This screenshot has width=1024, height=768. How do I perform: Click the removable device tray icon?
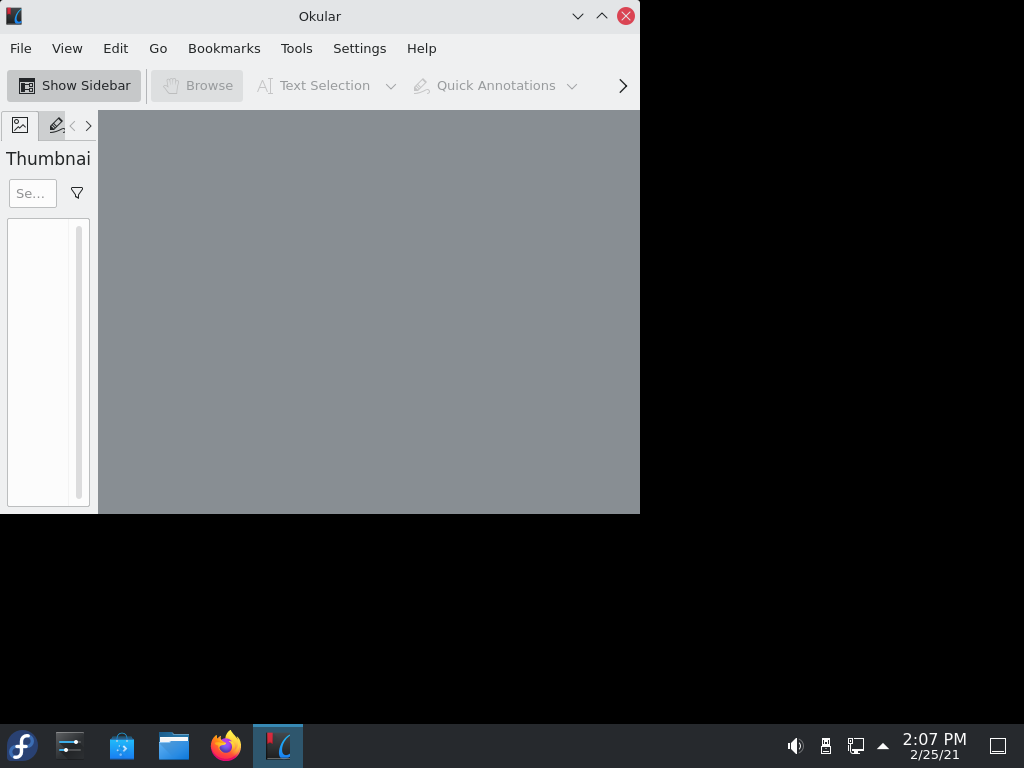[825, 746]
